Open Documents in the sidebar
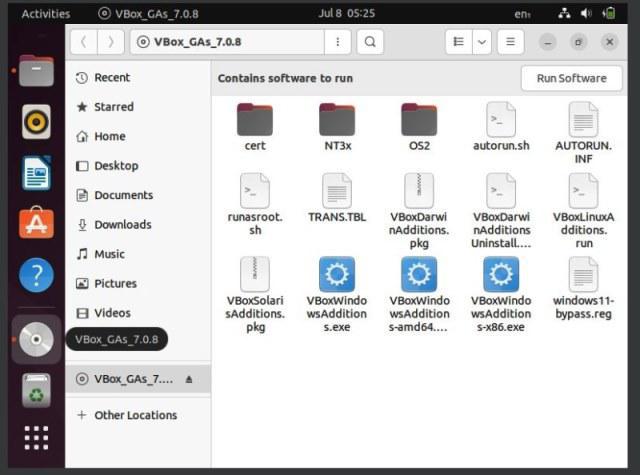This screenshot has height=475, width=640. click(138, 195)
